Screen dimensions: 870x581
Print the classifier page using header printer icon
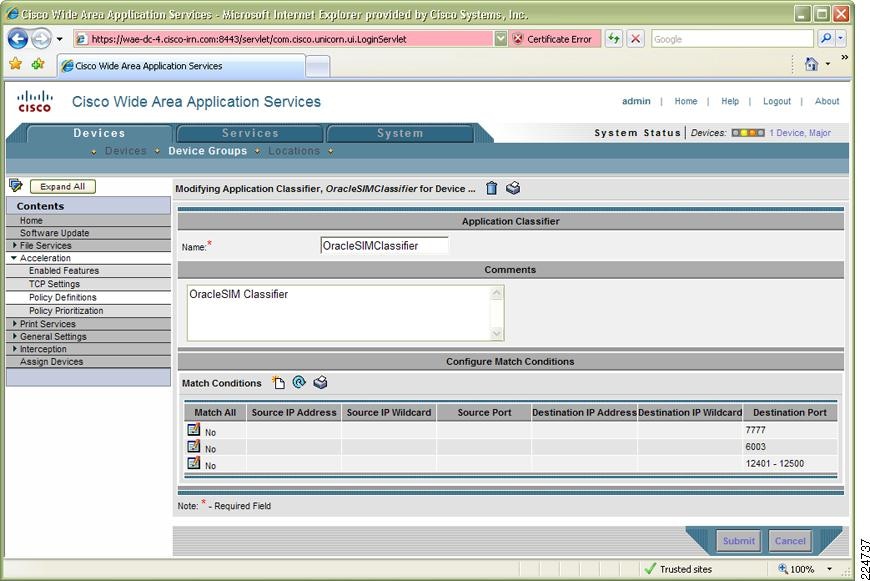coord(513,188)
